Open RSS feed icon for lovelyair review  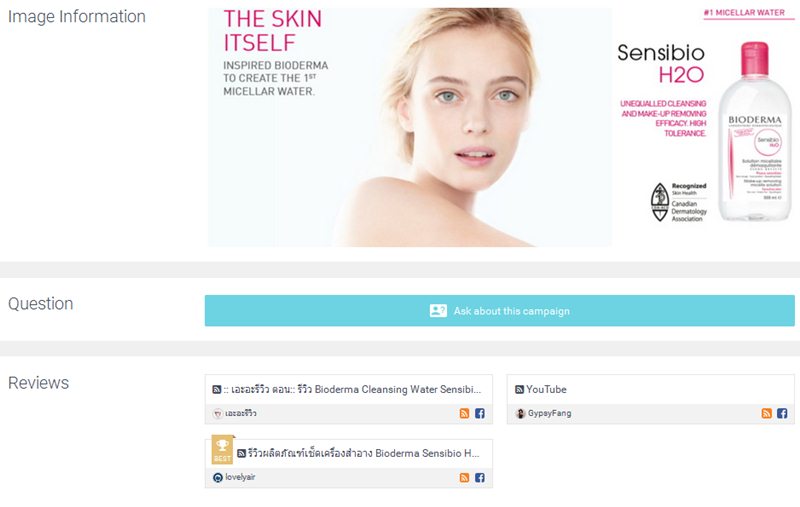(464, 478)
